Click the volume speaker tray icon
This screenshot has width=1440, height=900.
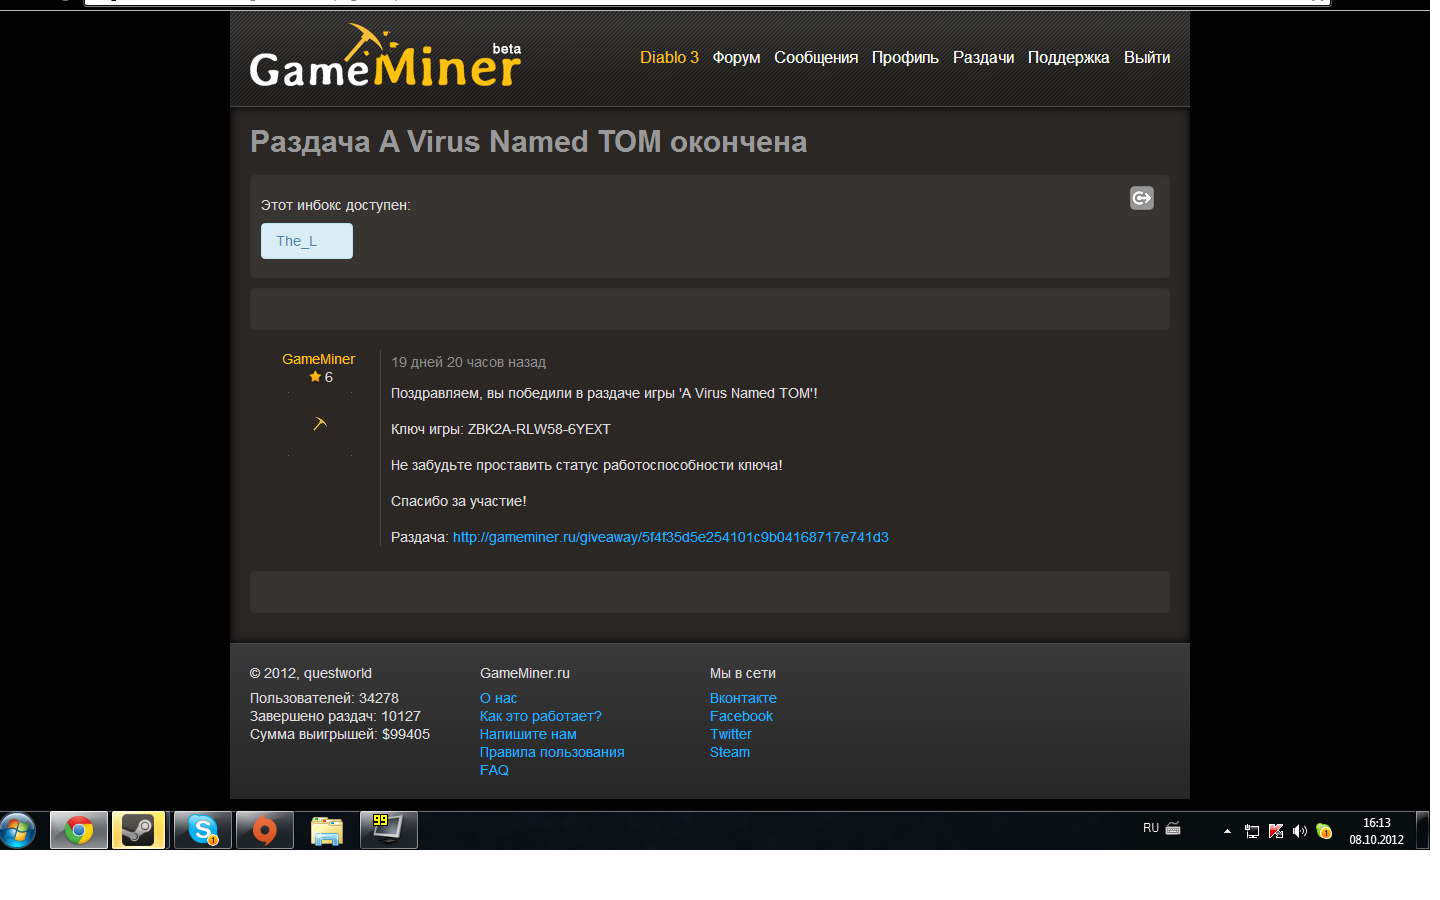[1300, 831]
